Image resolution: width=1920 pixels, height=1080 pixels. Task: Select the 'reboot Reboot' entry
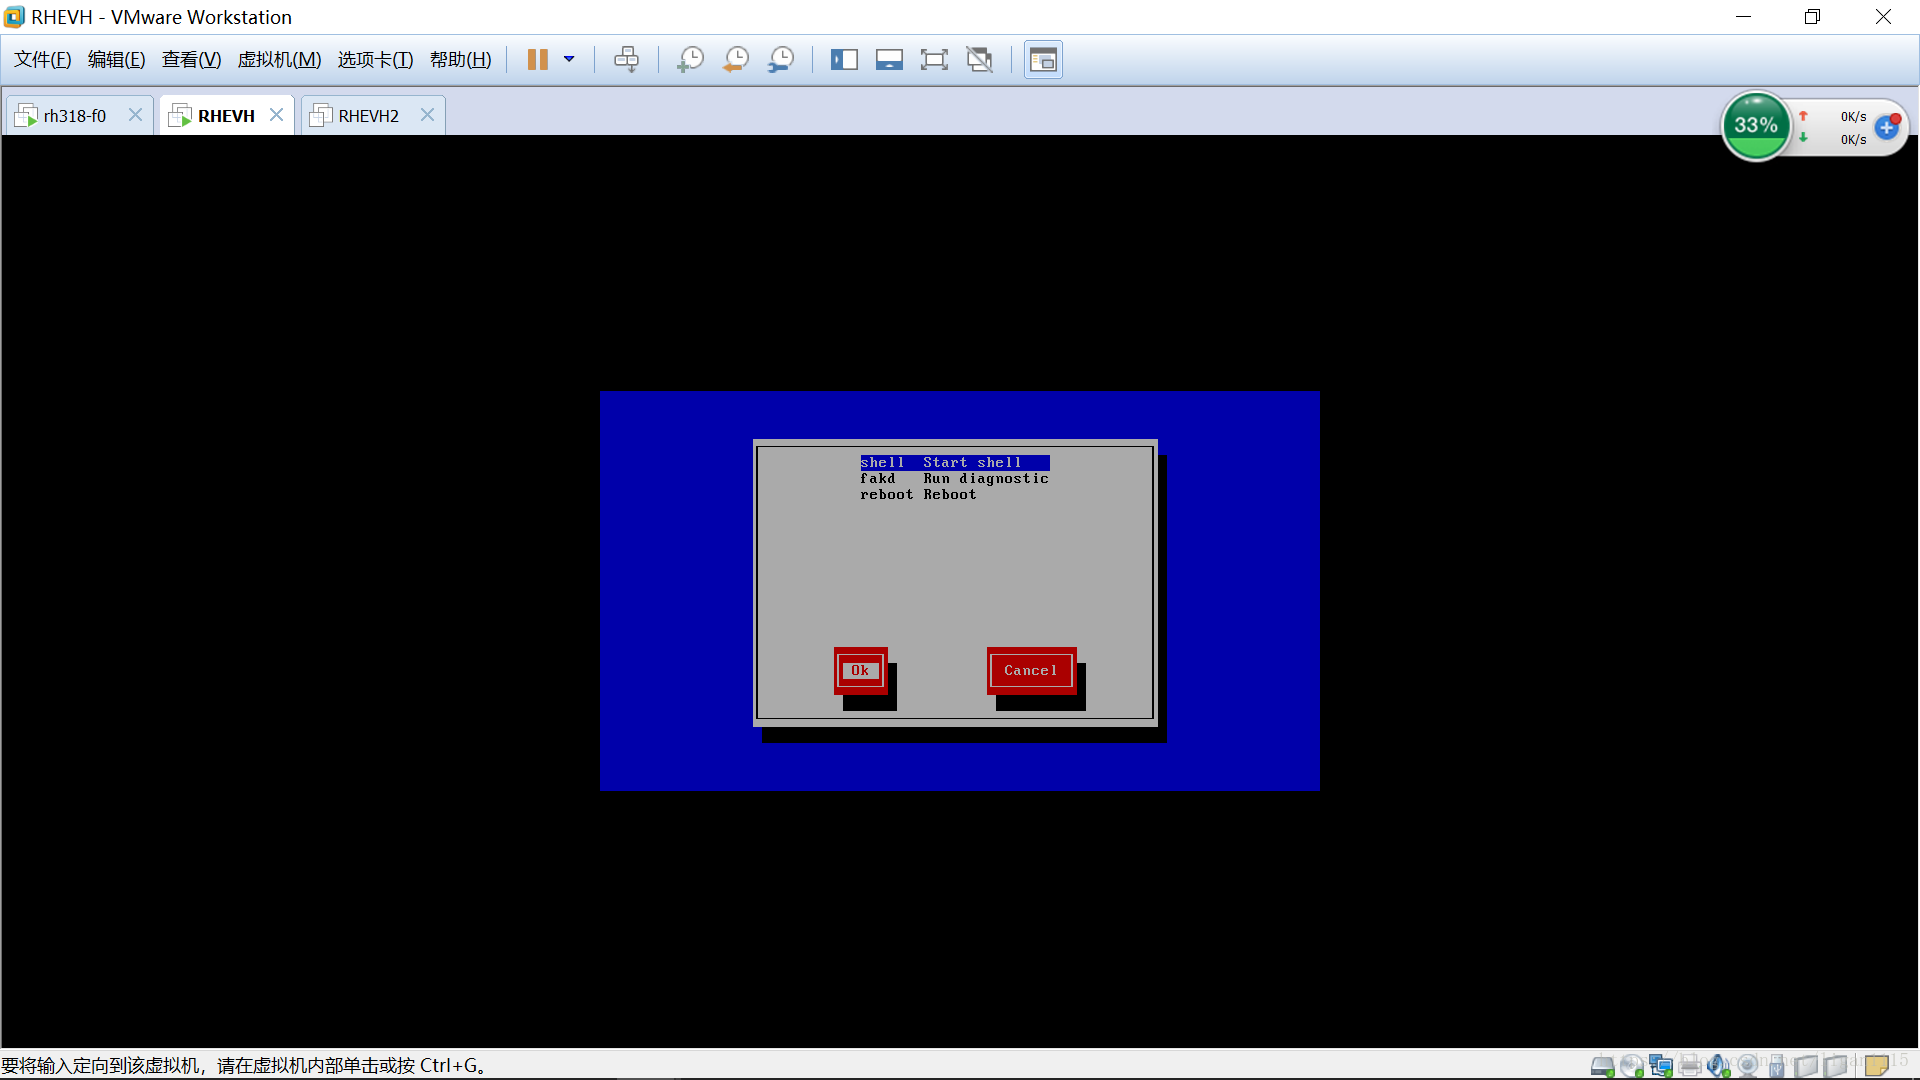(x=919, y=494)
